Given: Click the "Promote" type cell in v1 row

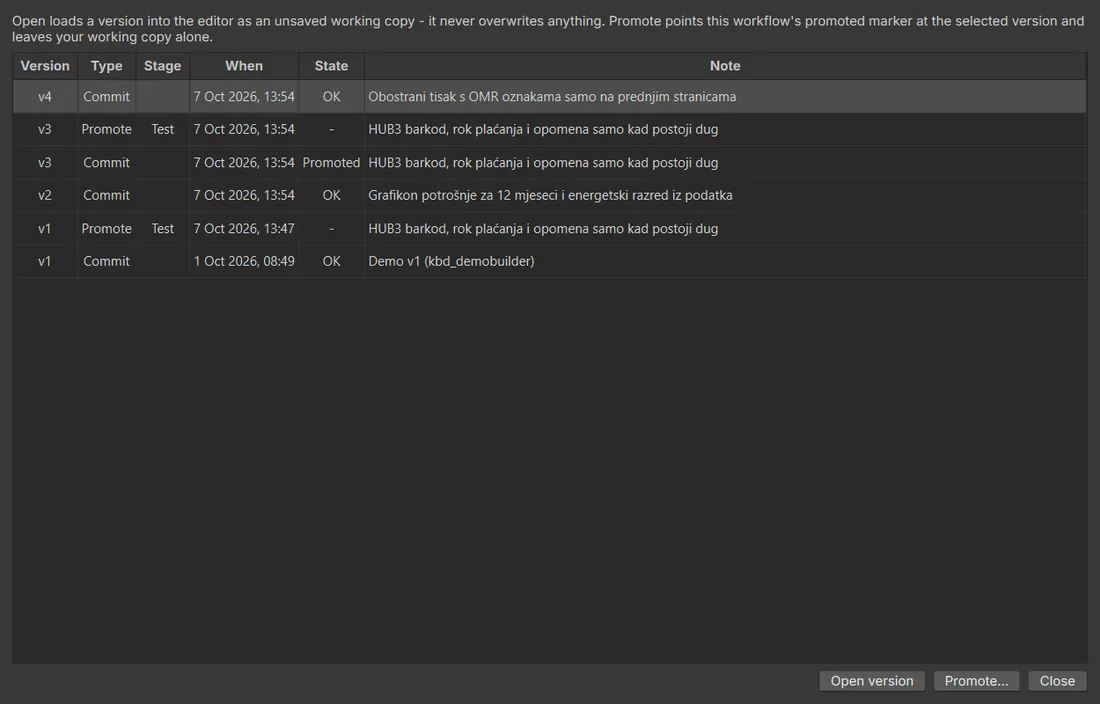Looking at the screenshot, I should (x=107, y=229).
